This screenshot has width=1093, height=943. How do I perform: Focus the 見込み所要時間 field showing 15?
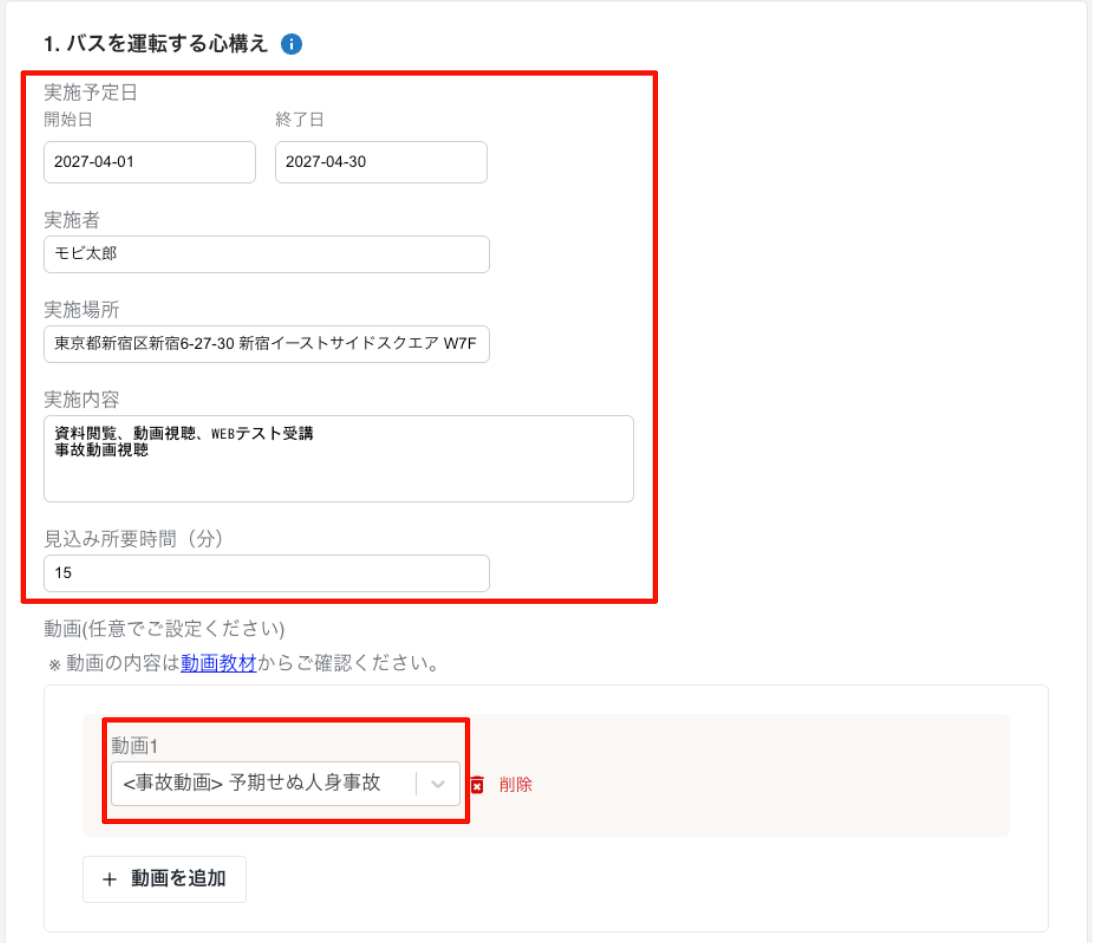point(266,574)
